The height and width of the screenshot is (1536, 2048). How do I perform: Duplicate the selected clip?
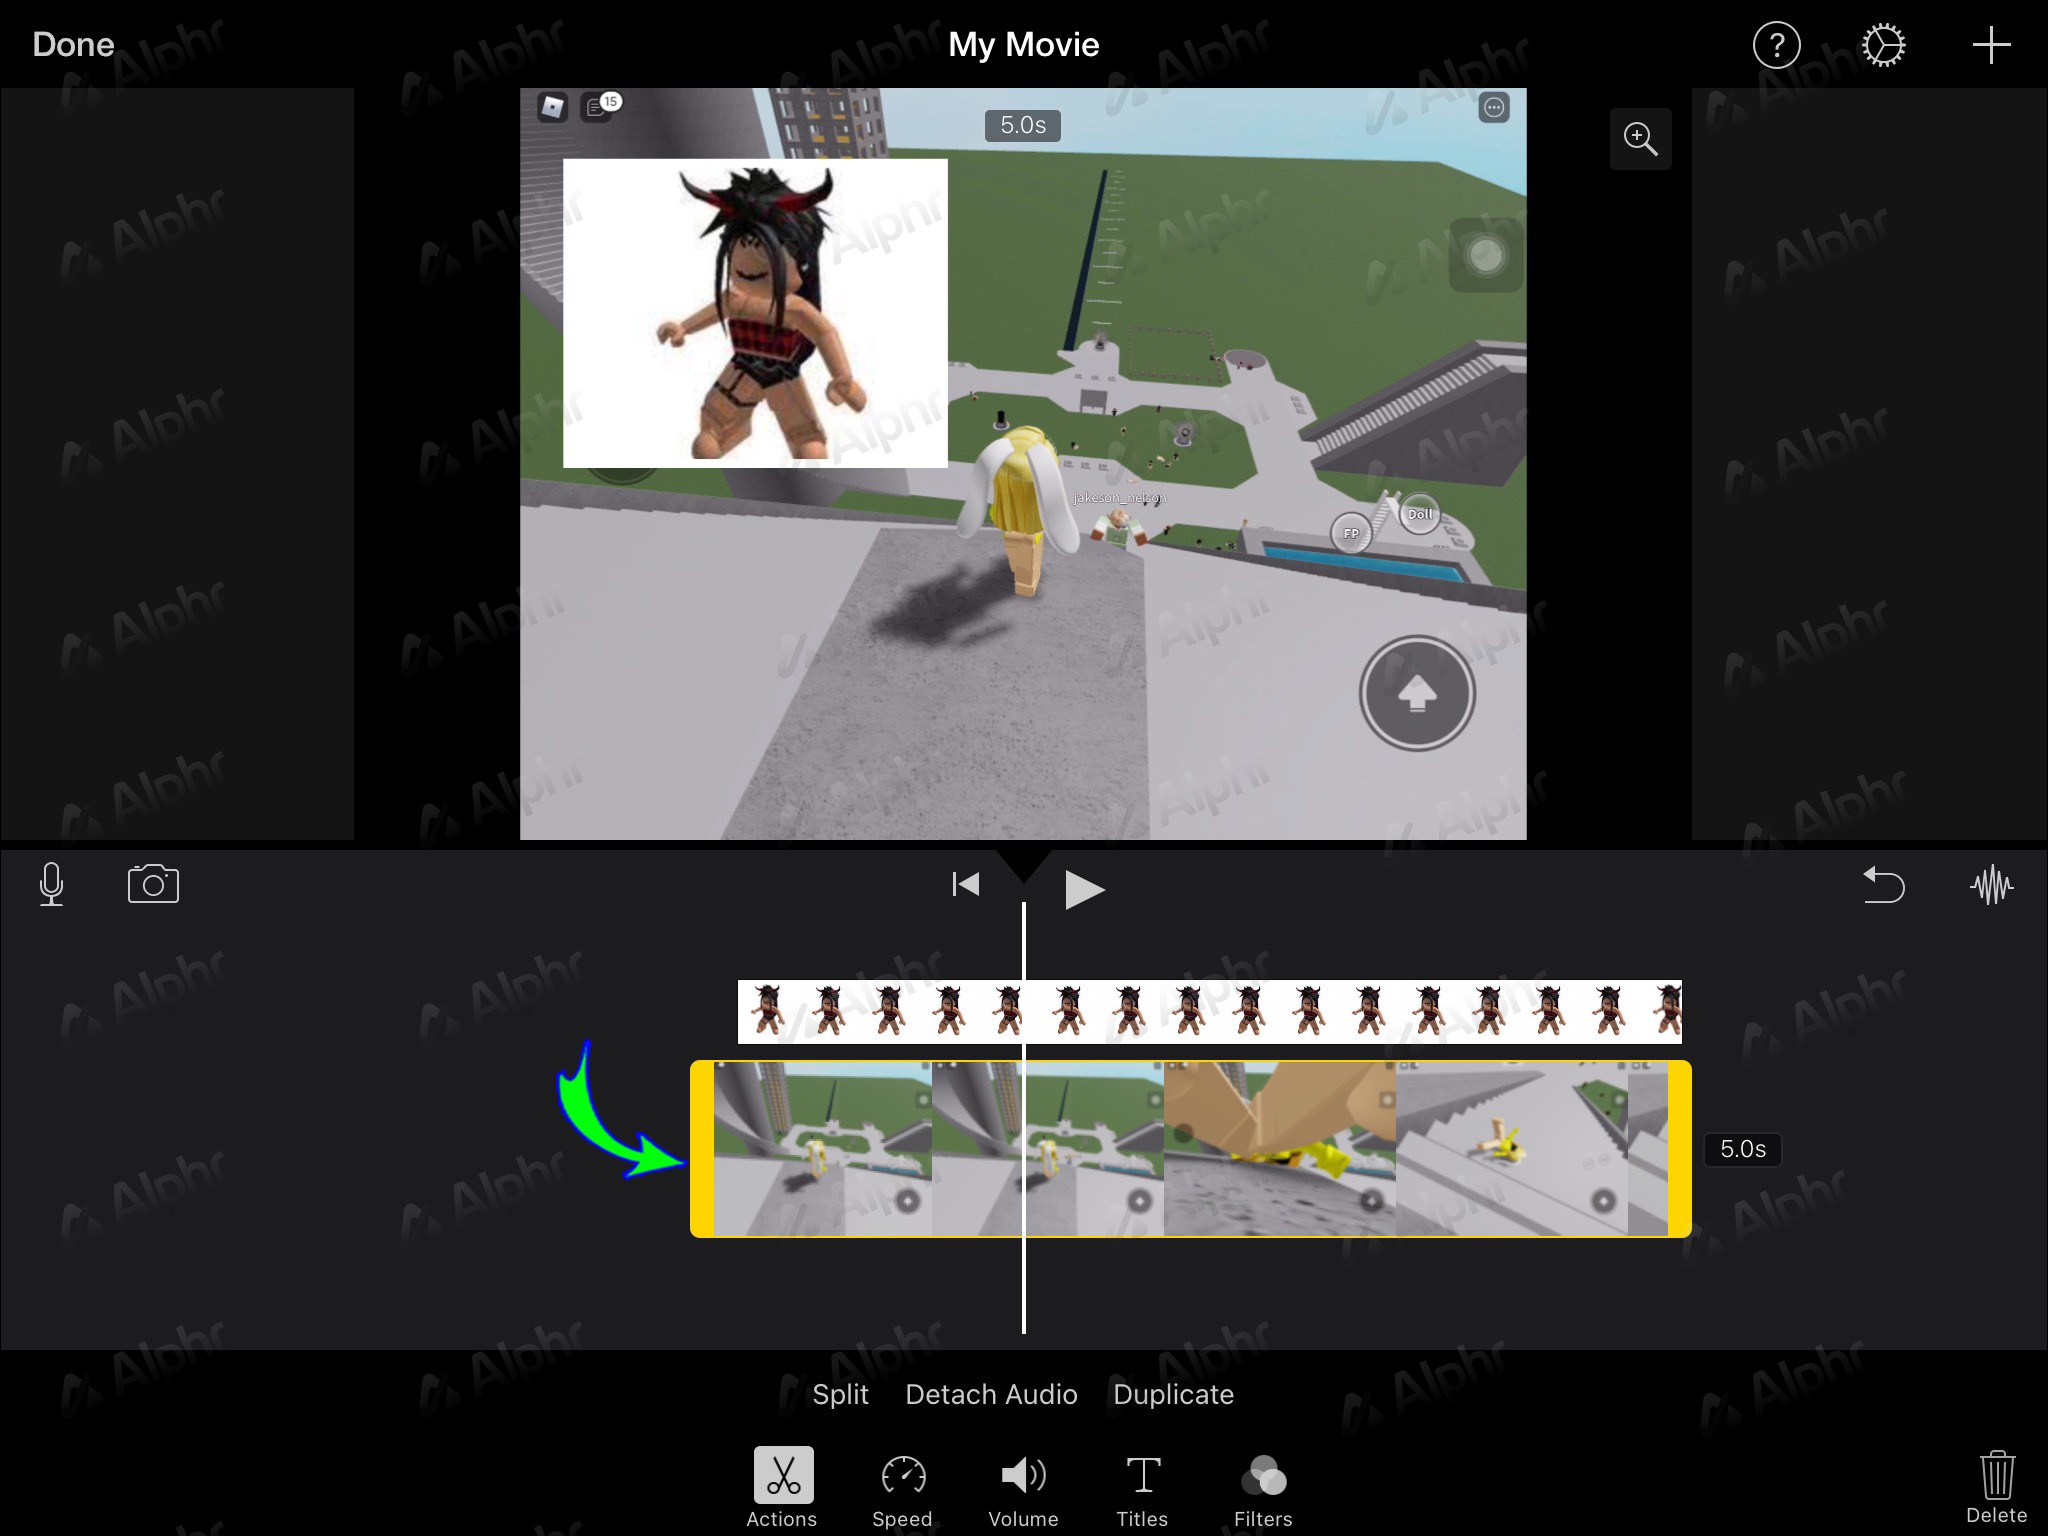tap(1173, 1394)
